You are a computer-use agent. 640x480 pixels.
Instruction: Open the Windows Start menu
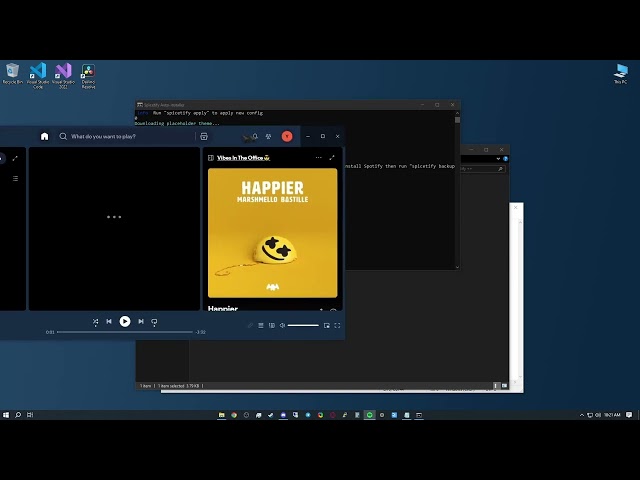tap(6, 415)
